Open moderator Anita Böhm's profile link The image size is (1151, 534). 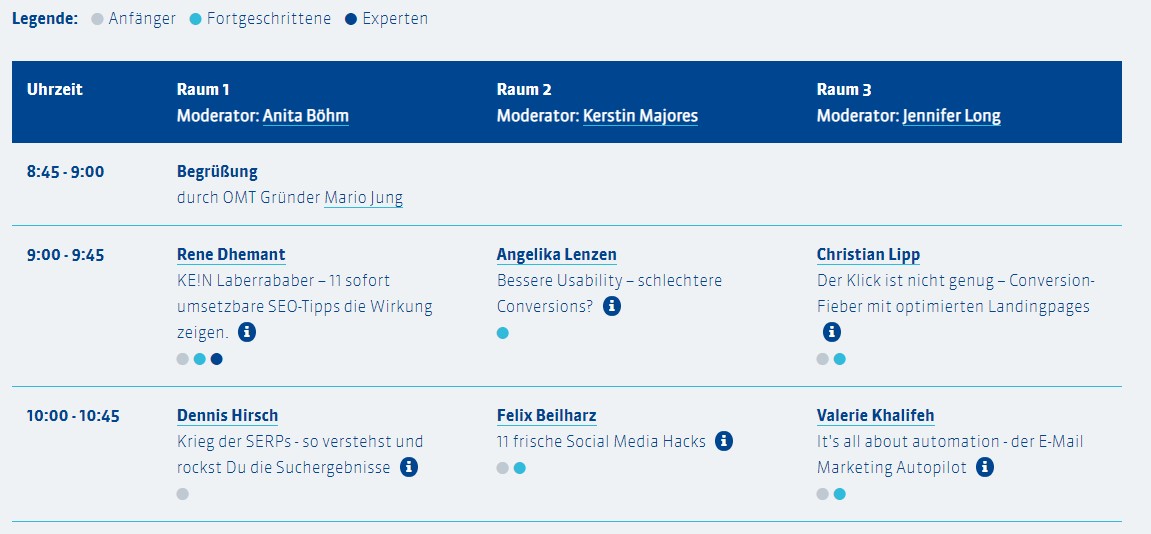(x=306, y=116)
